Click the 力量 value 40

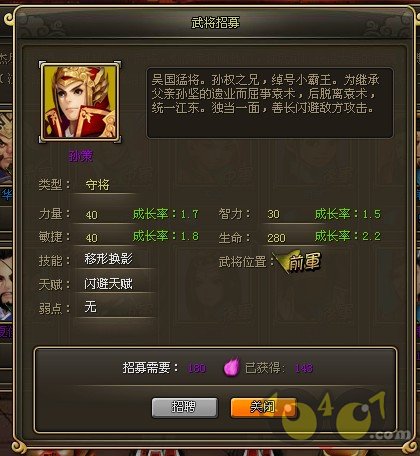[x=92, y=215]
